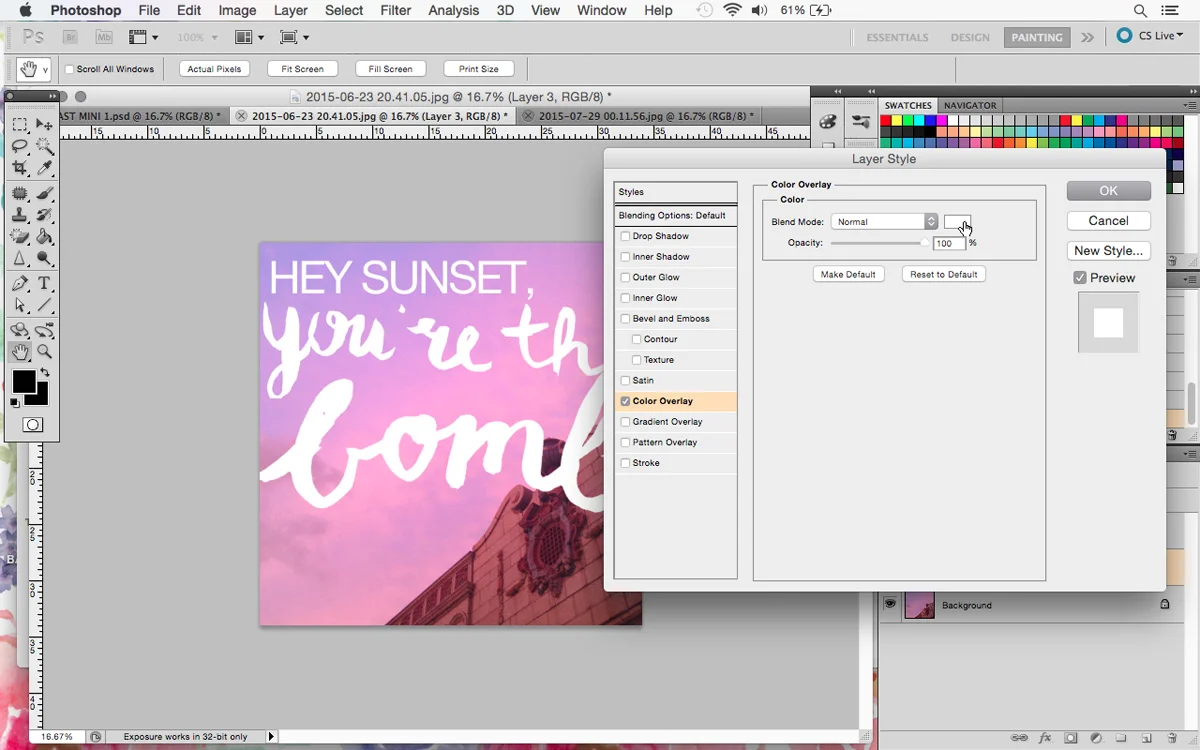Open the Filter menu
Screen dimensions: 1200x750
point(395,11)
